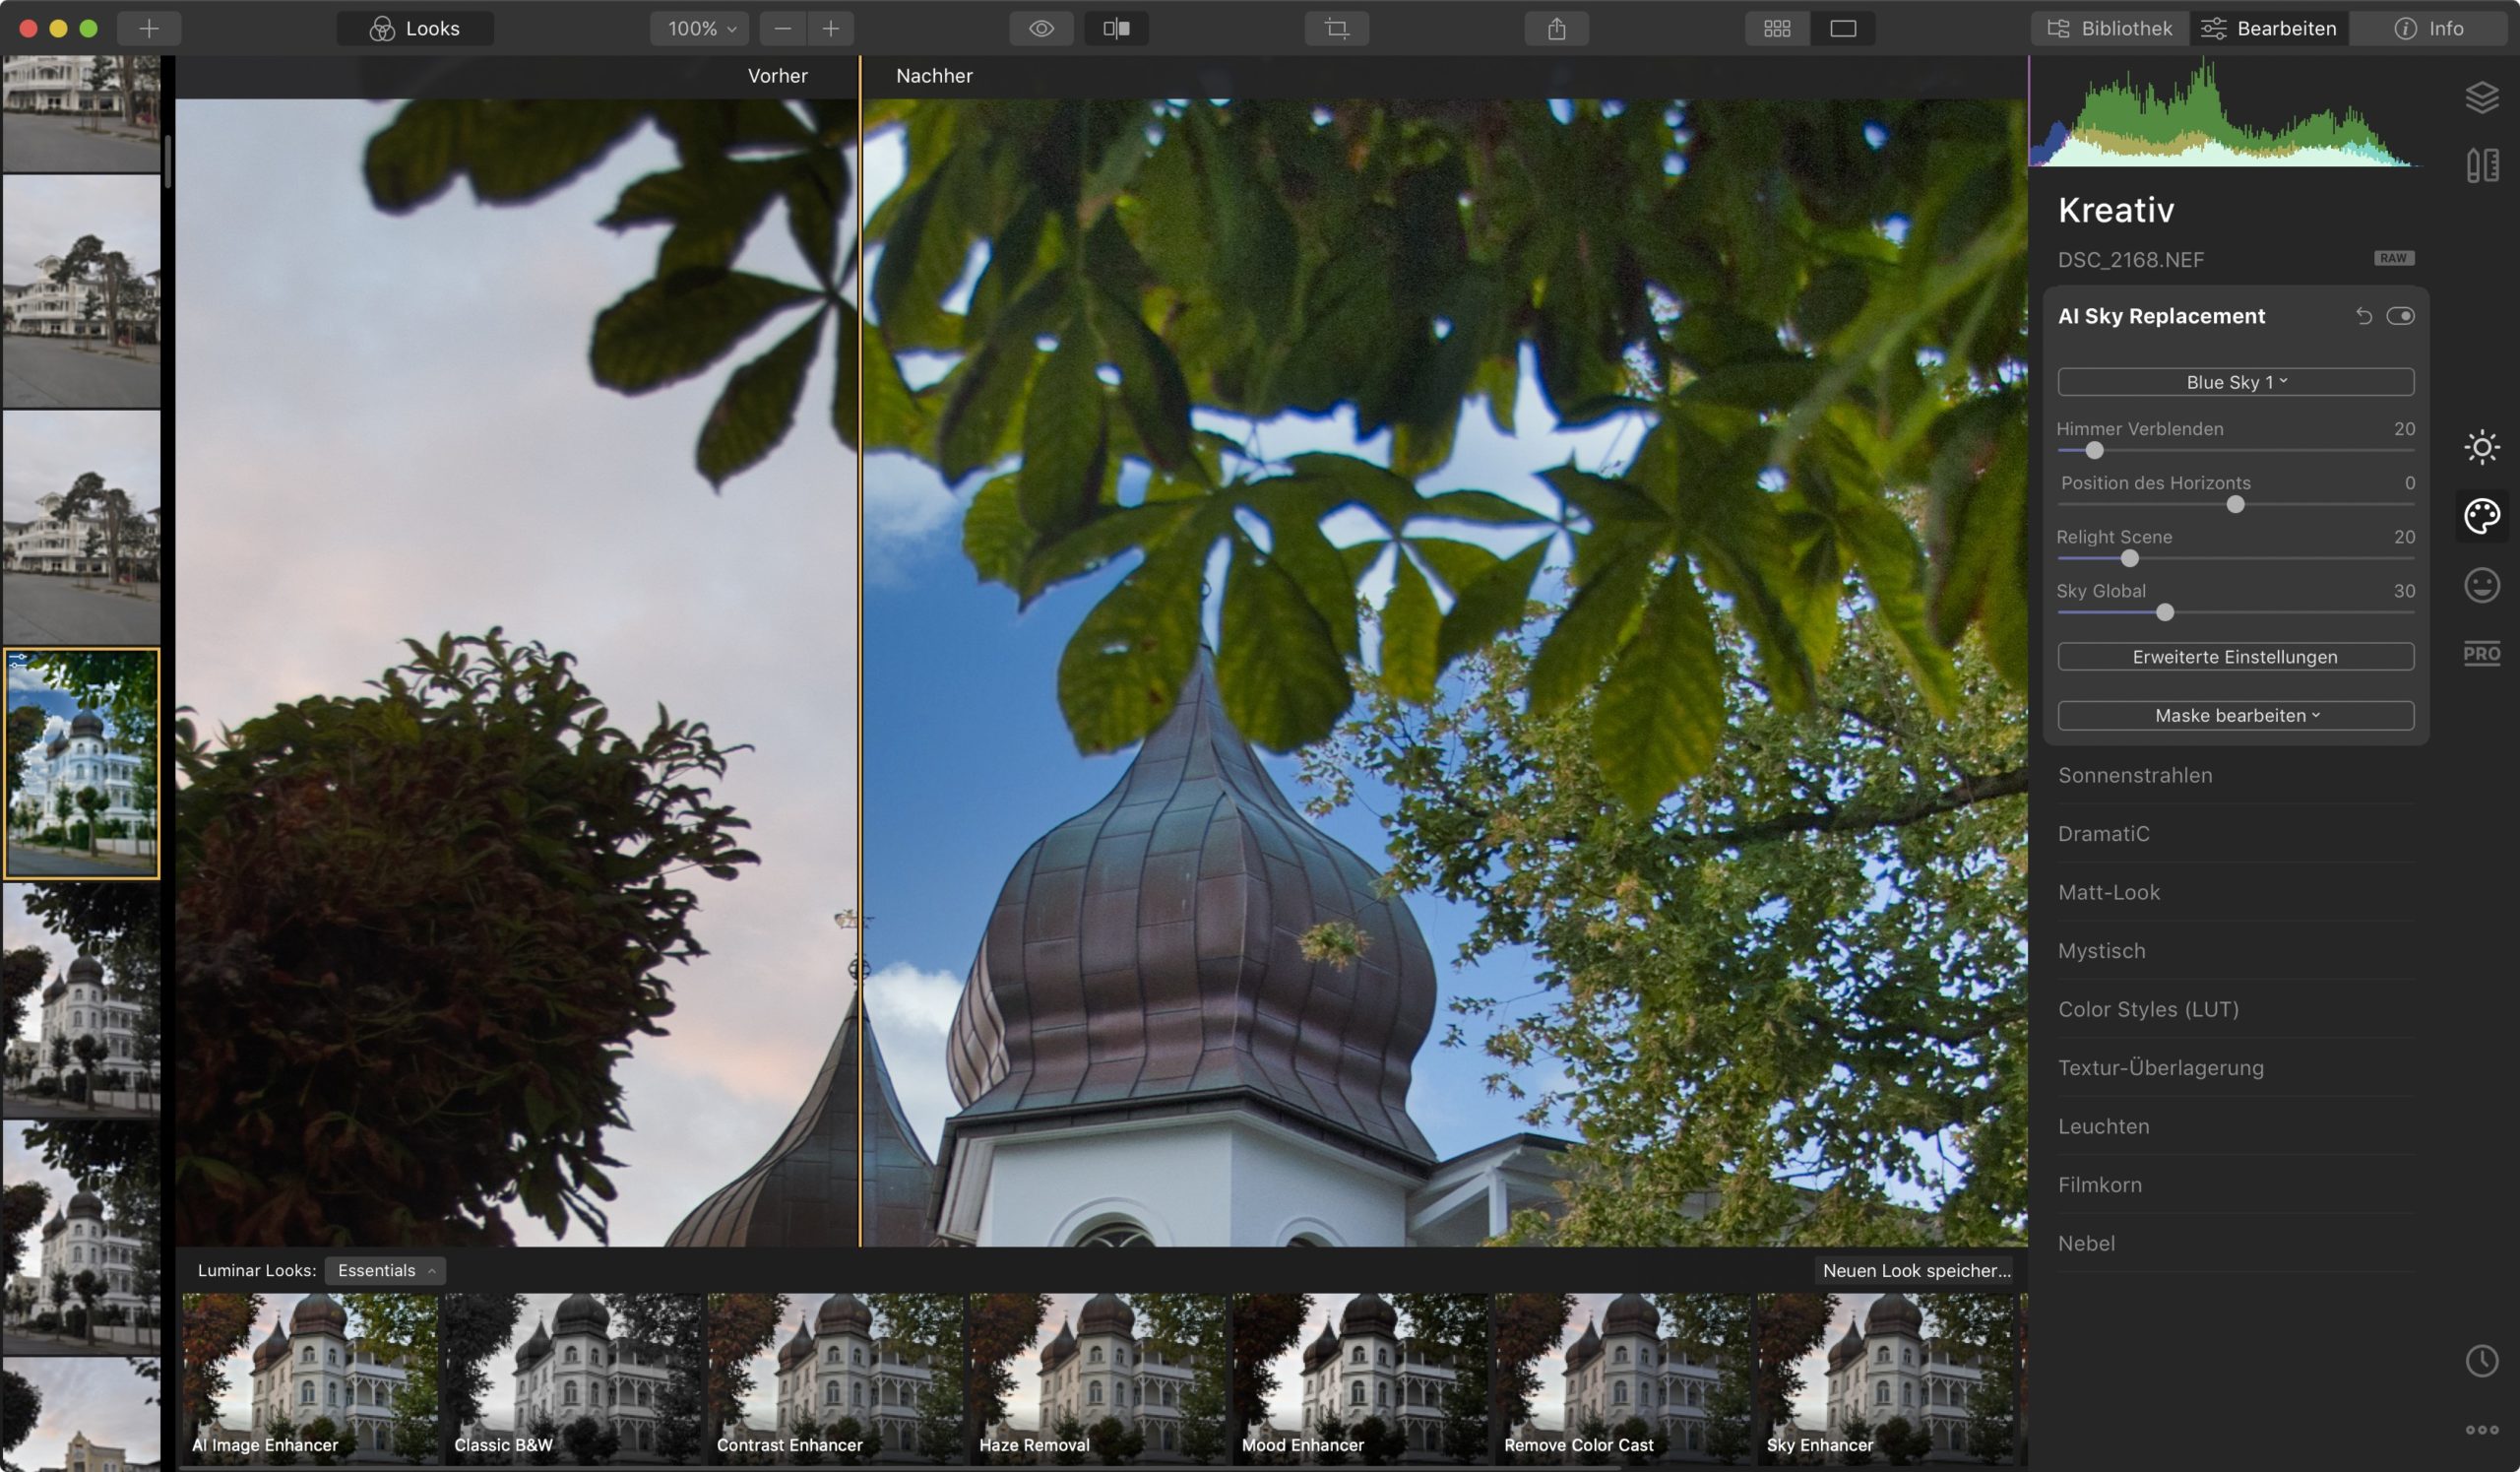2520x1472 pixels.
Task: Apply the Remove Color Cast look
Action: click(1623, 1379)
